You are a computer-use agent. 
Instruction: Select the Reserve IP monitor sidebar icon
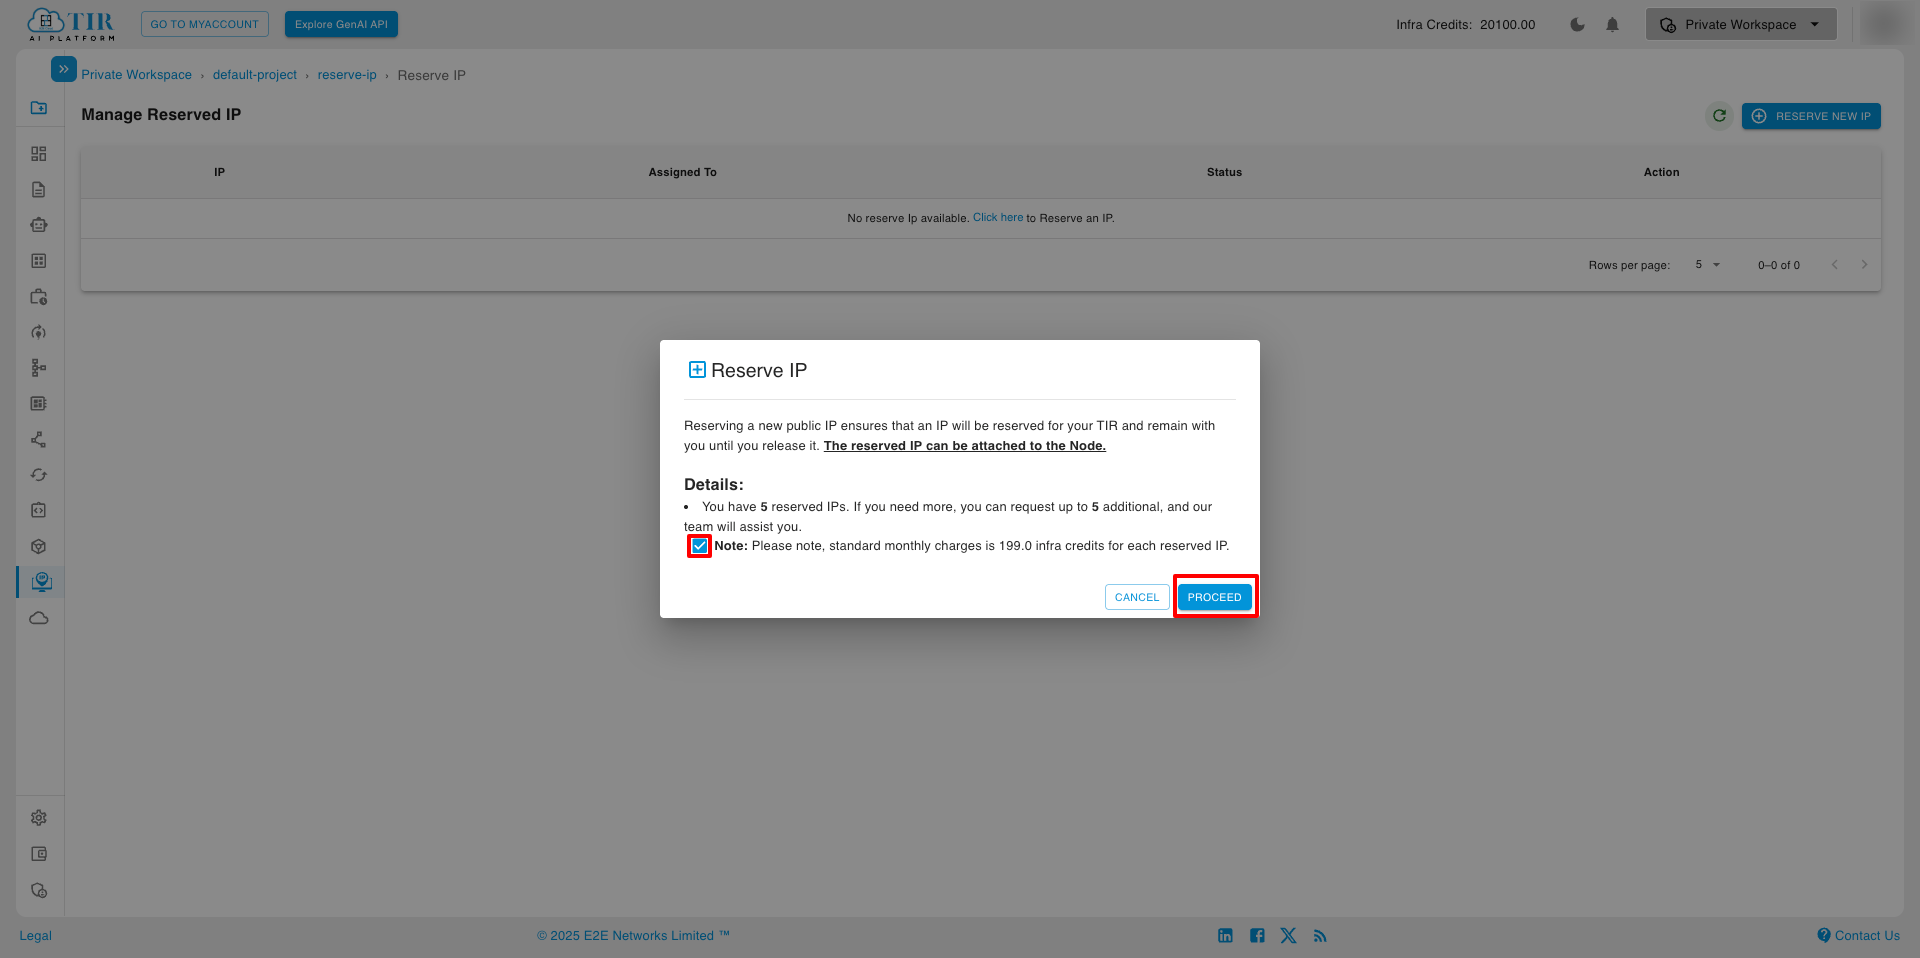click(x=41, y=582)
